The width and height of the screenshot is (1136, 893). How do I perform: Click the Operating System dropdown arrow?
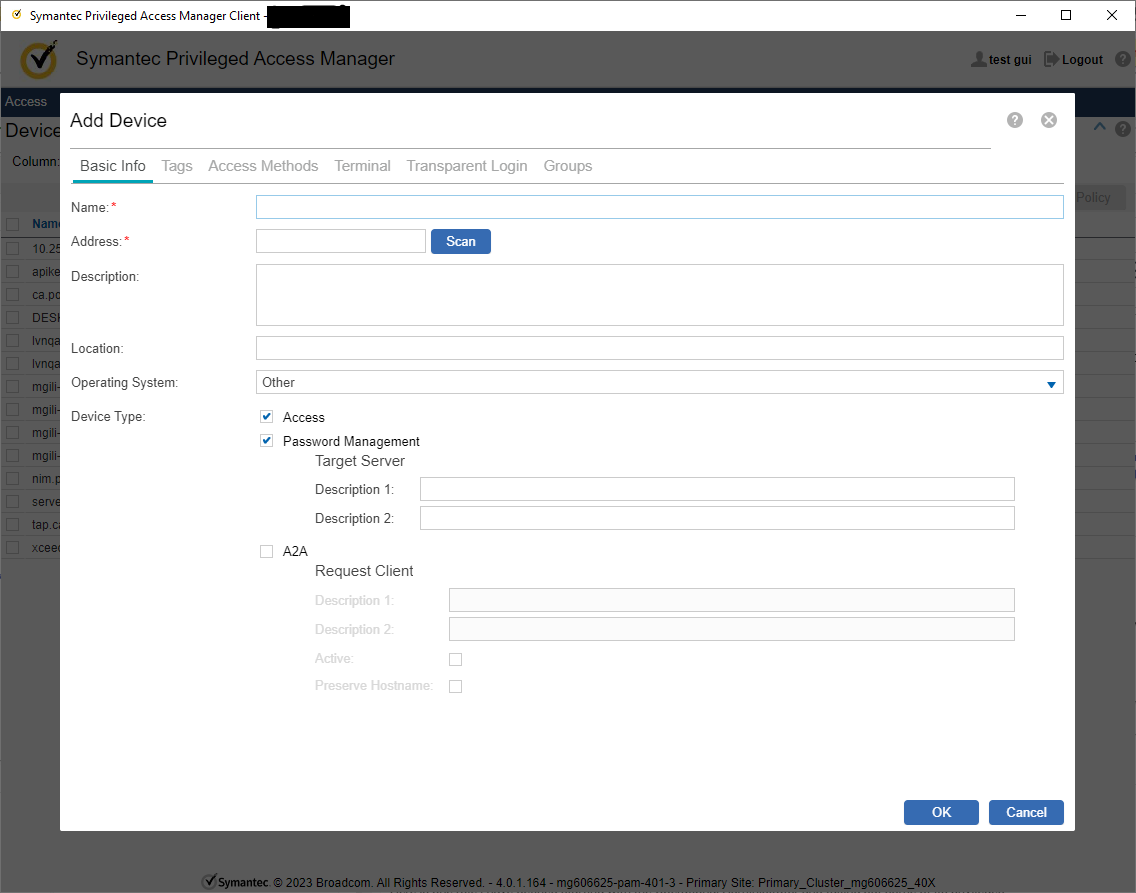click(x=1051, y=384)
